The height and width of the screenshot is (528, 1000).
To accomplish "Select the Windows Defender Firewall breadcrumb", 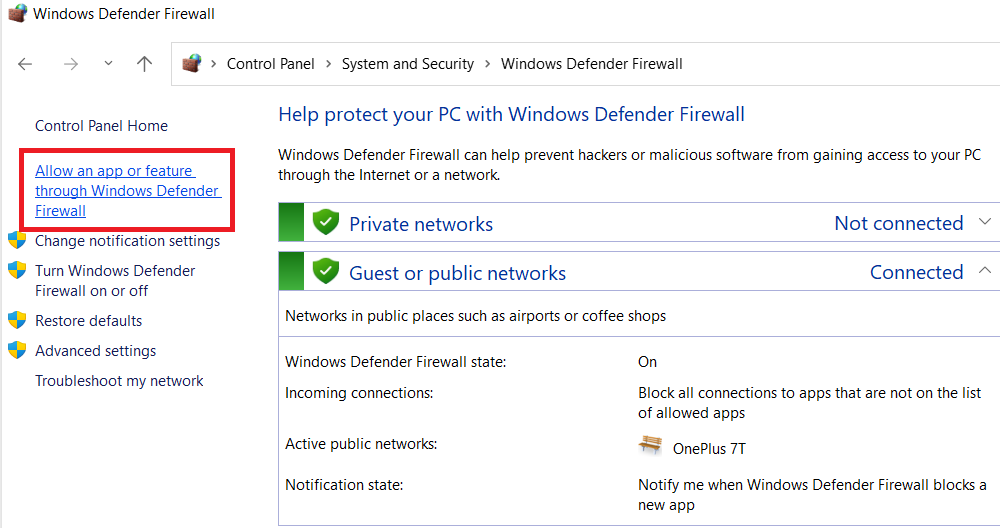I will (591, 64).
